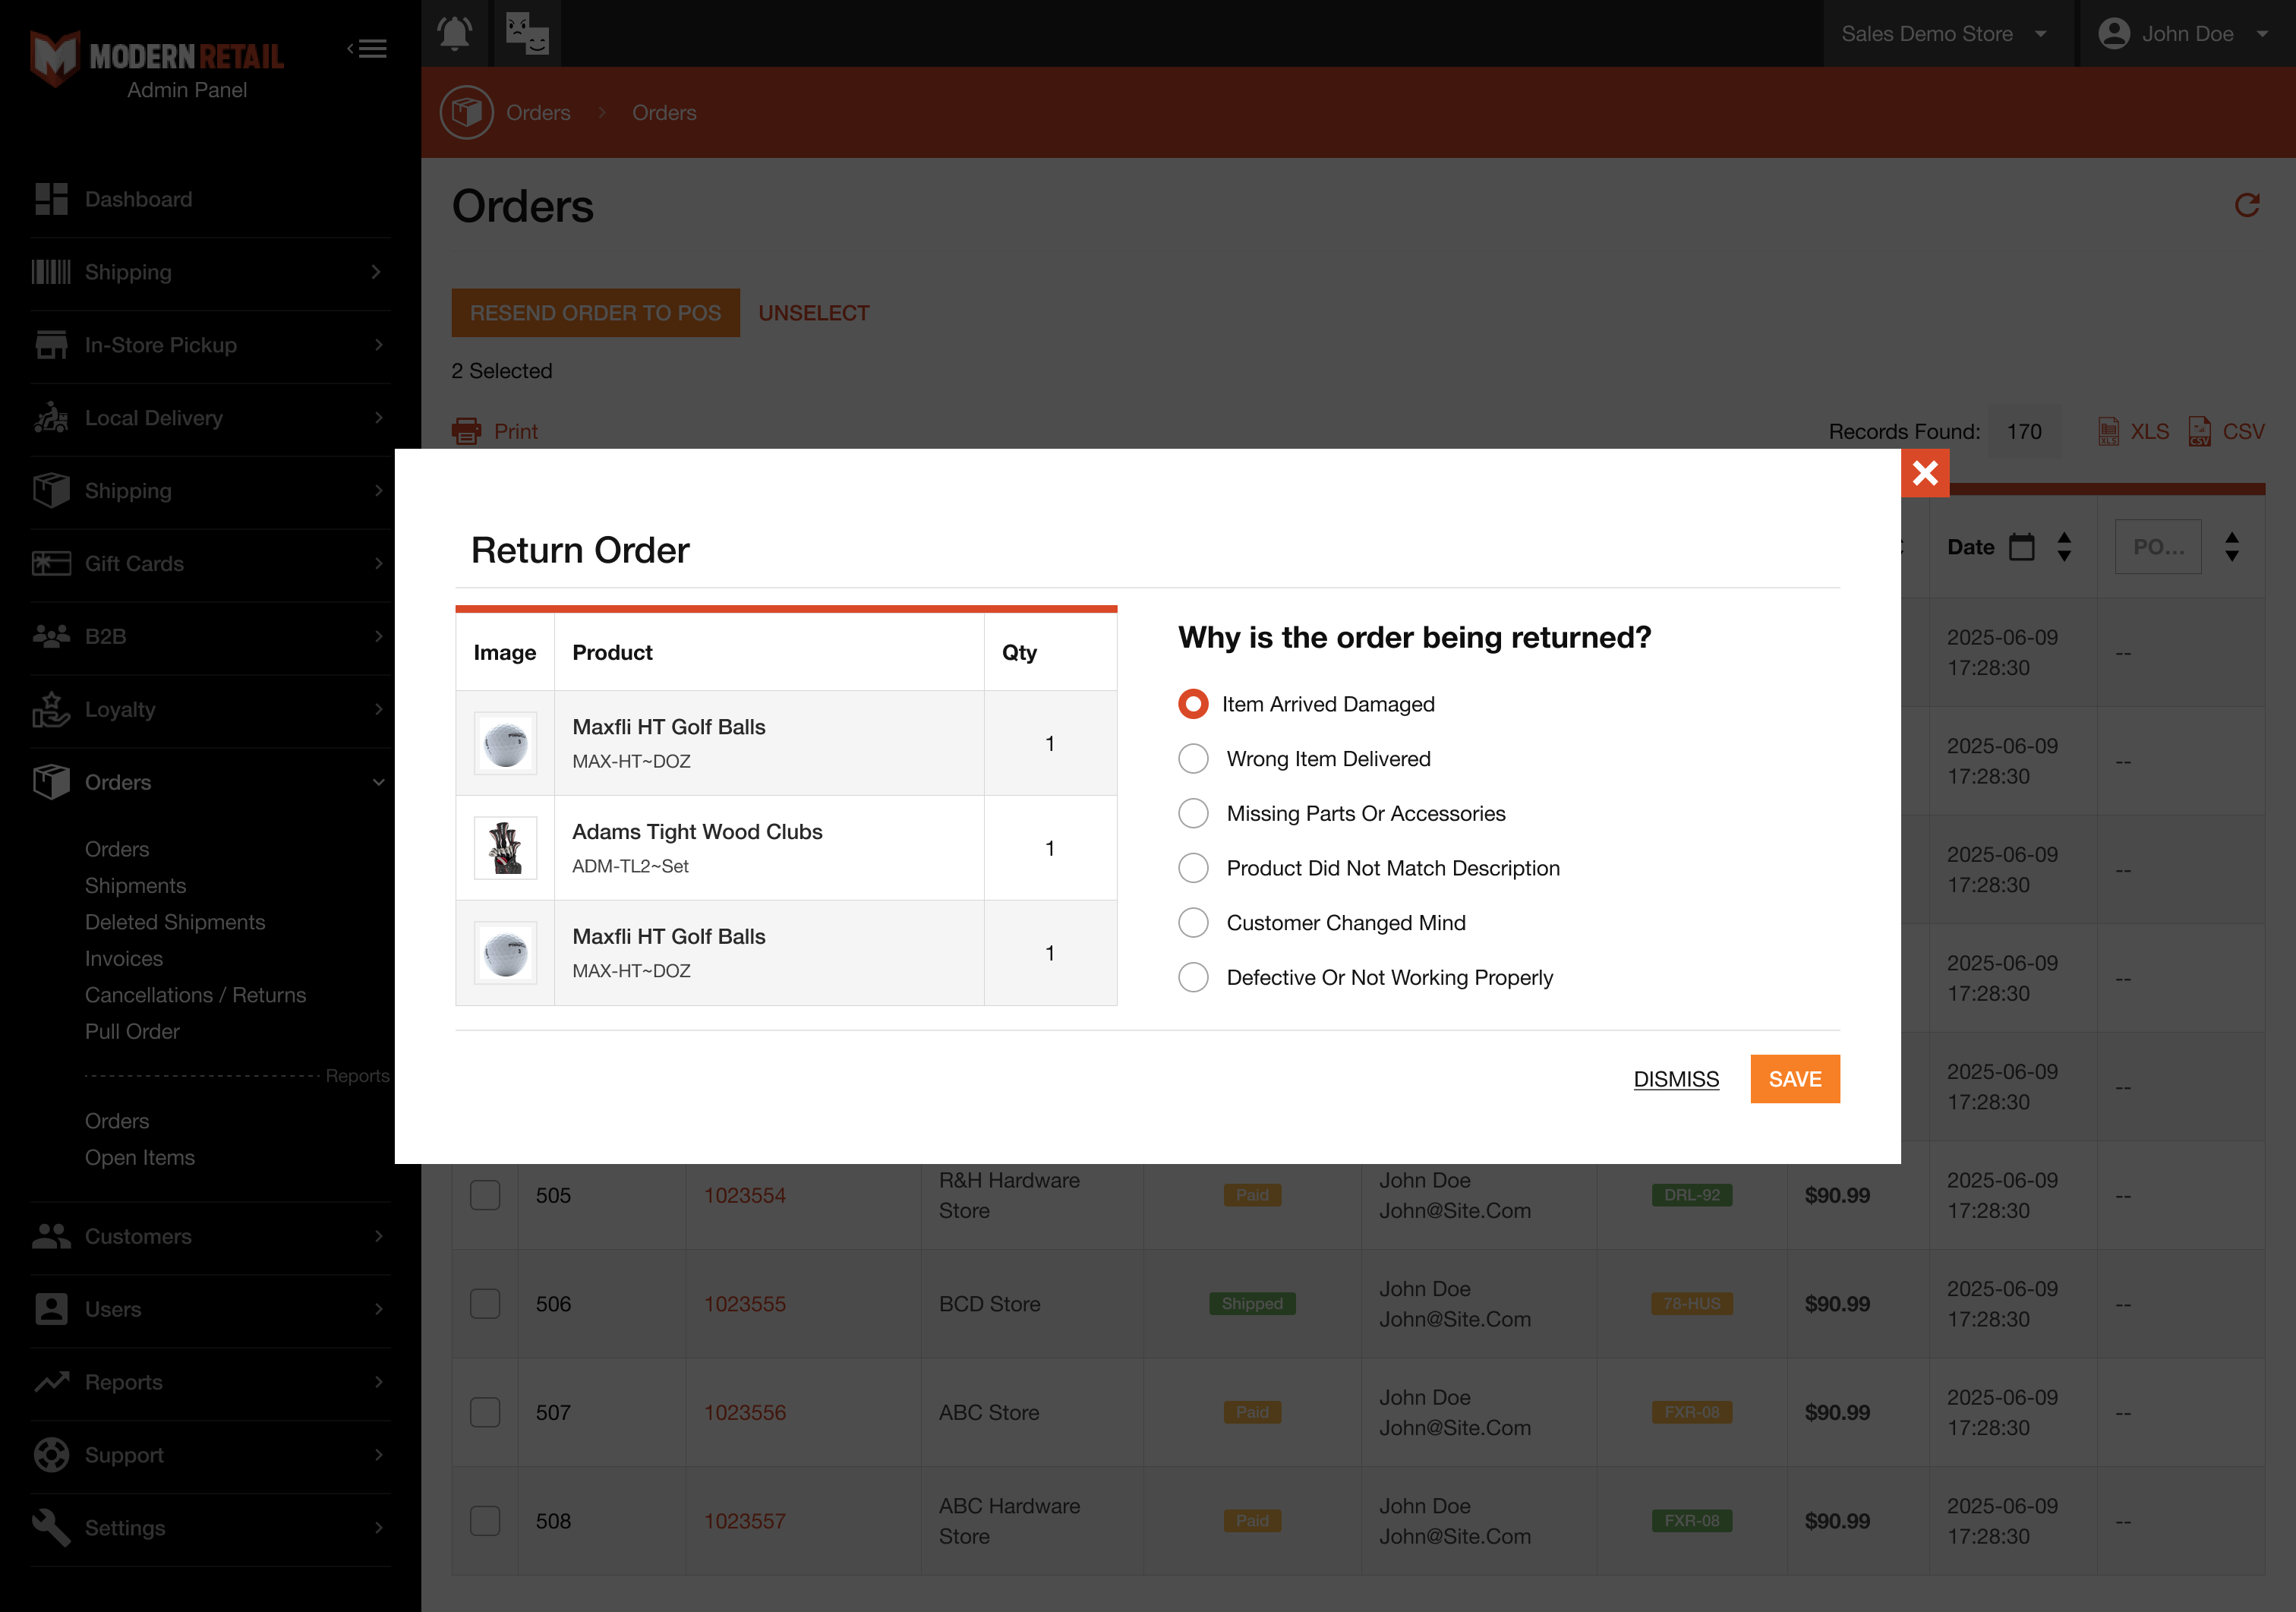Screen dimensions: 2296x1612
Task: Click the Settings wrench icon
Action: (x=51, y=1528)
